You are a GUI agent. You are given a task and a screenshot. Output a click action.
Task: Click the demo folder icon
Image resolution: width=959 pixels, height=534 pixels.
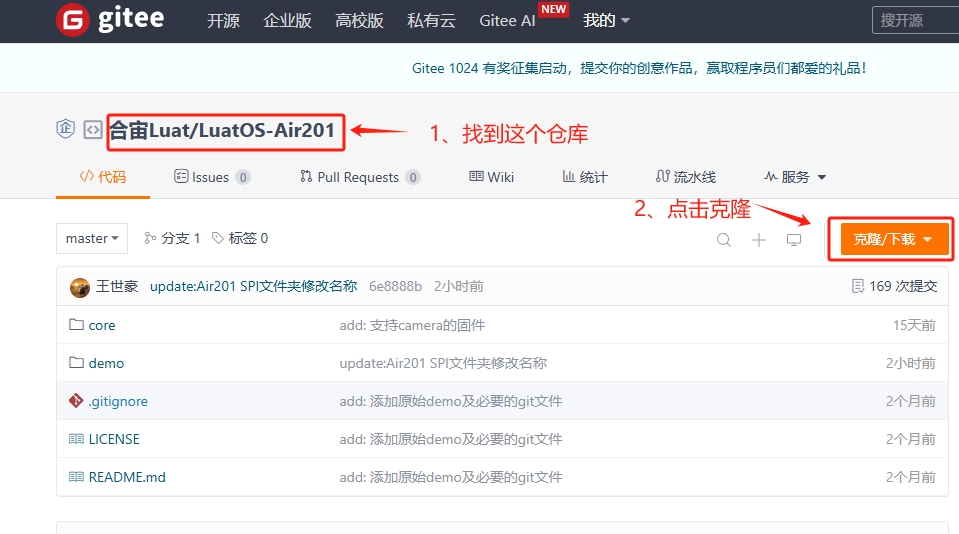(76, 363)
